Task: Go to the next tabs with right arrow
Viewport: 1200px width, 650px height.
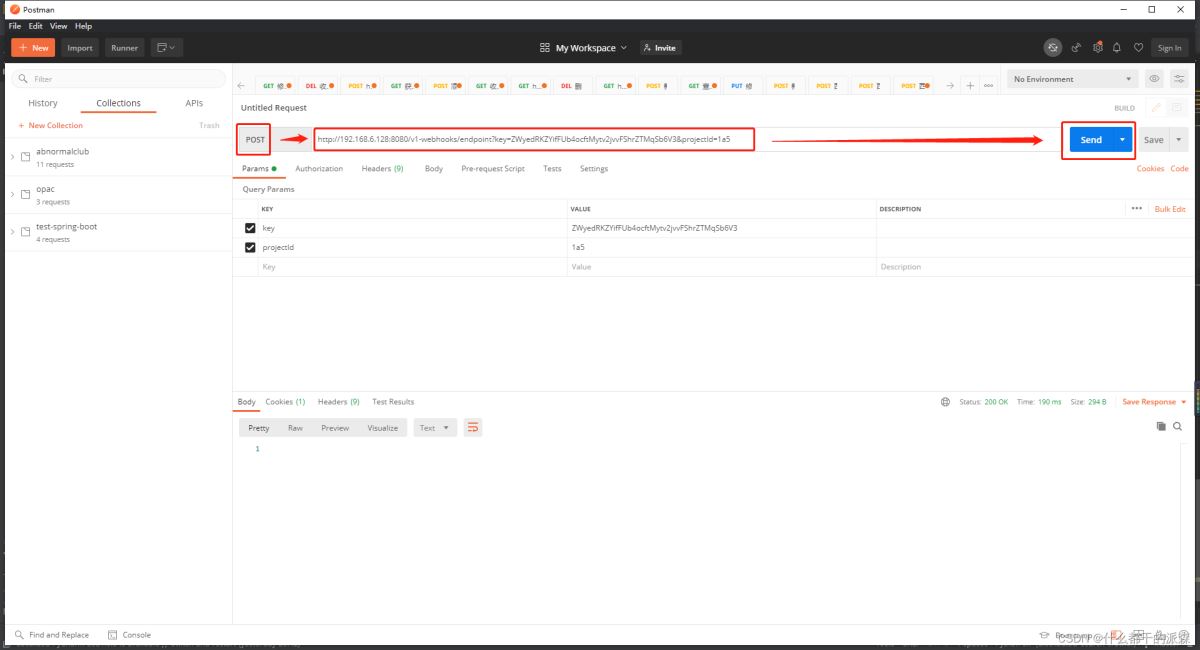Action: [950, 86]
